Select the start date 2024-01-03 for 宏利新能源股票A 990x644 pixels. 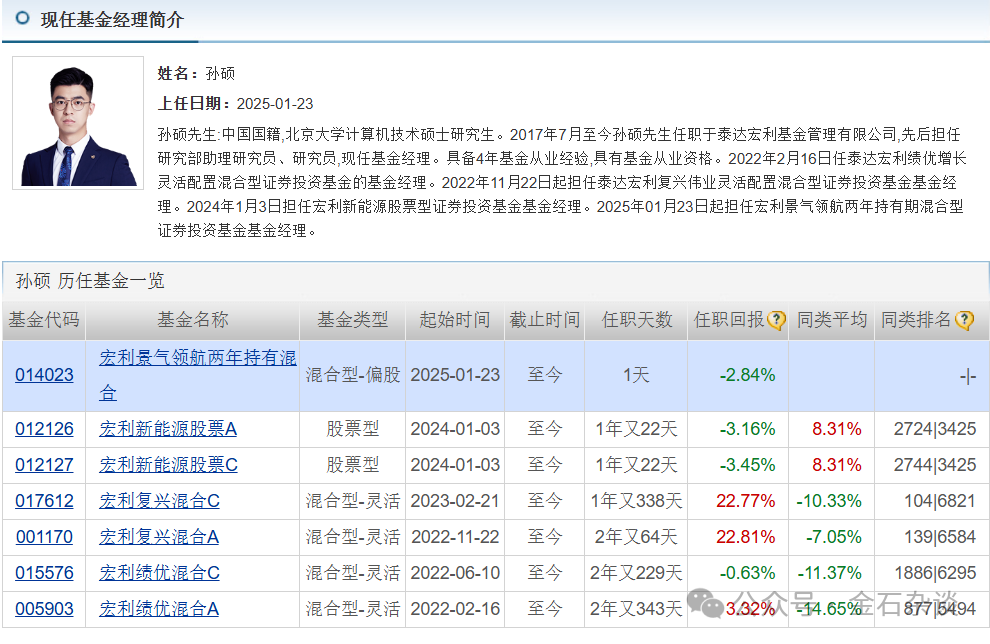(x=455, y=429)
